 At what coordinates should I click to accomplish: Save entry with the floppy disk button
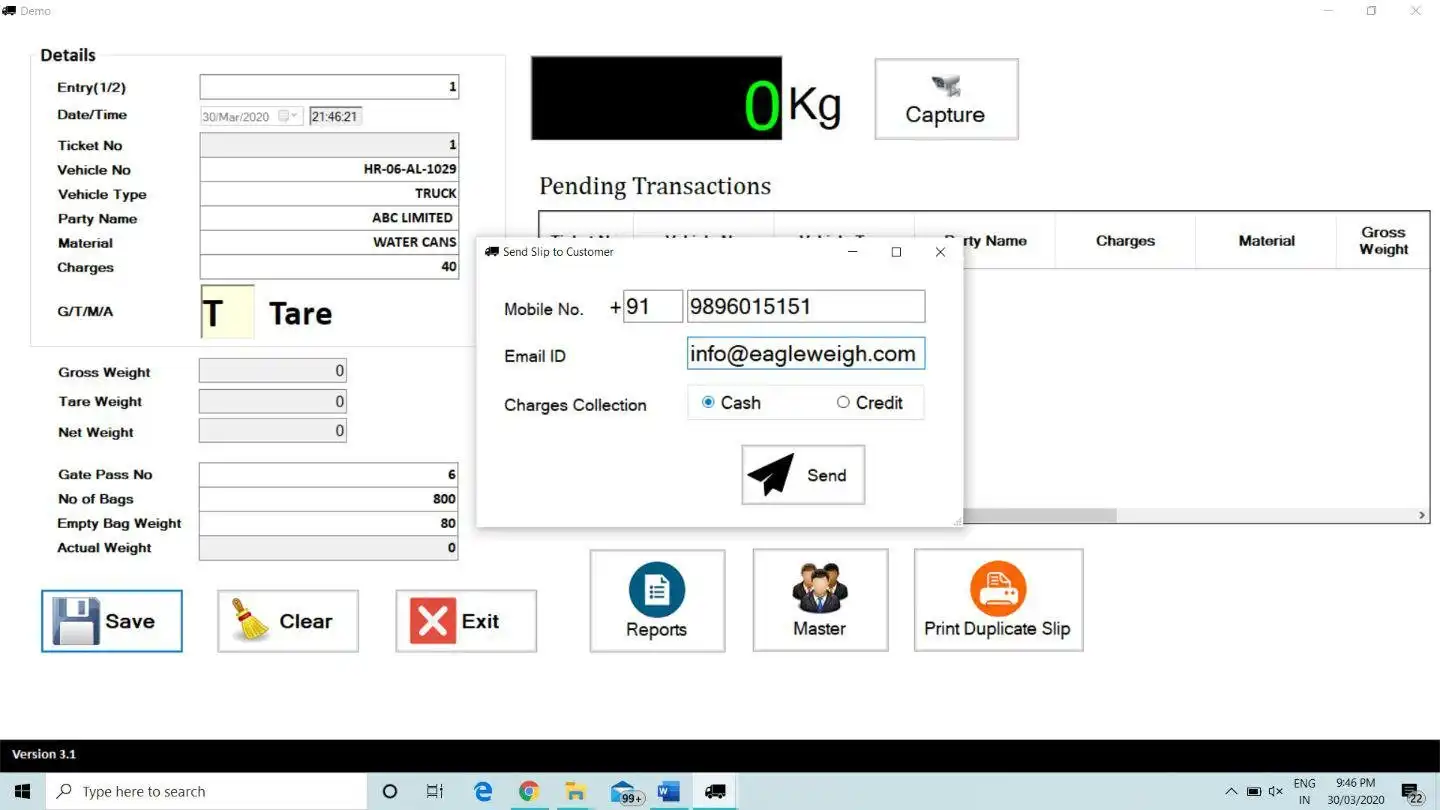(x=112, y=621)
